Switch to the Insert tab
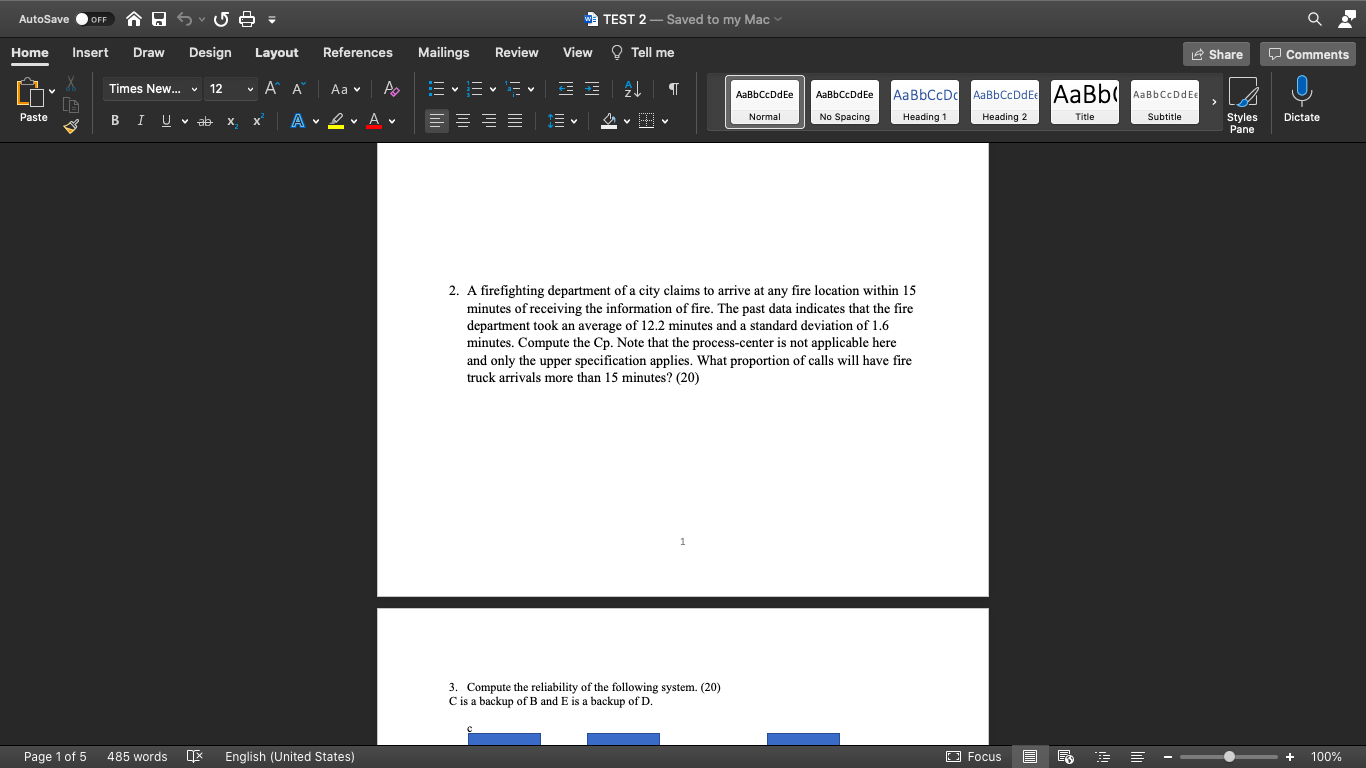The width and height of the screenshot is (1366, 768). (x=90, y=53)
